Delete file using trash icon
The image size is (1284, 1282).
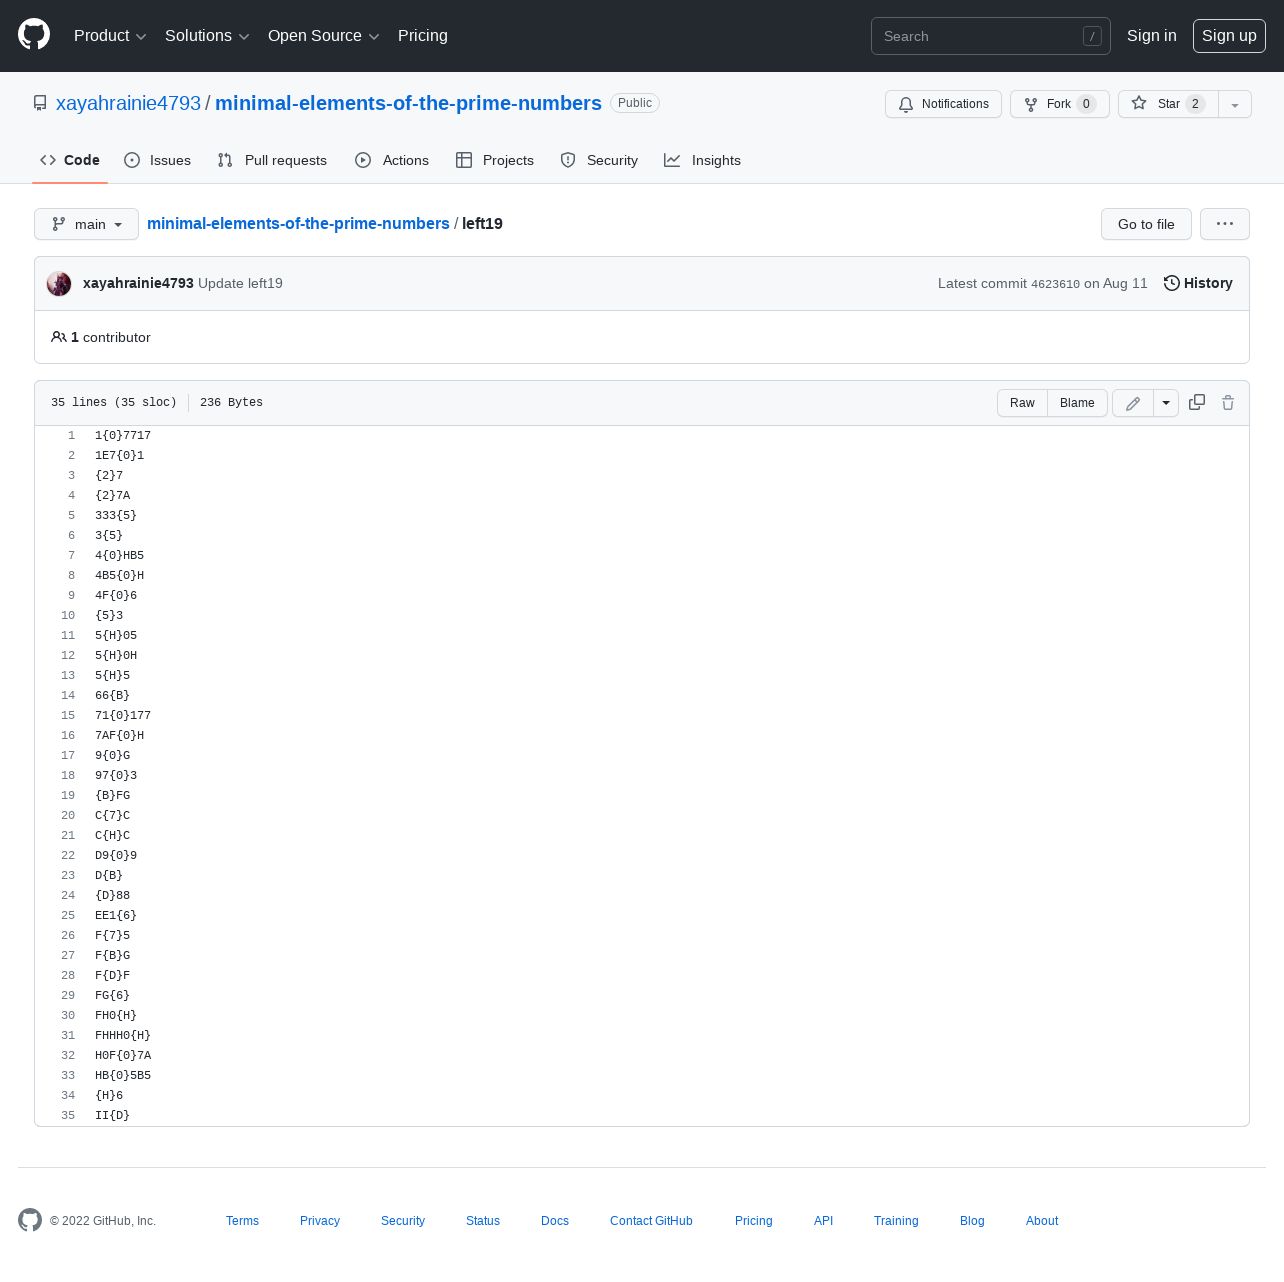point(1228,402)
